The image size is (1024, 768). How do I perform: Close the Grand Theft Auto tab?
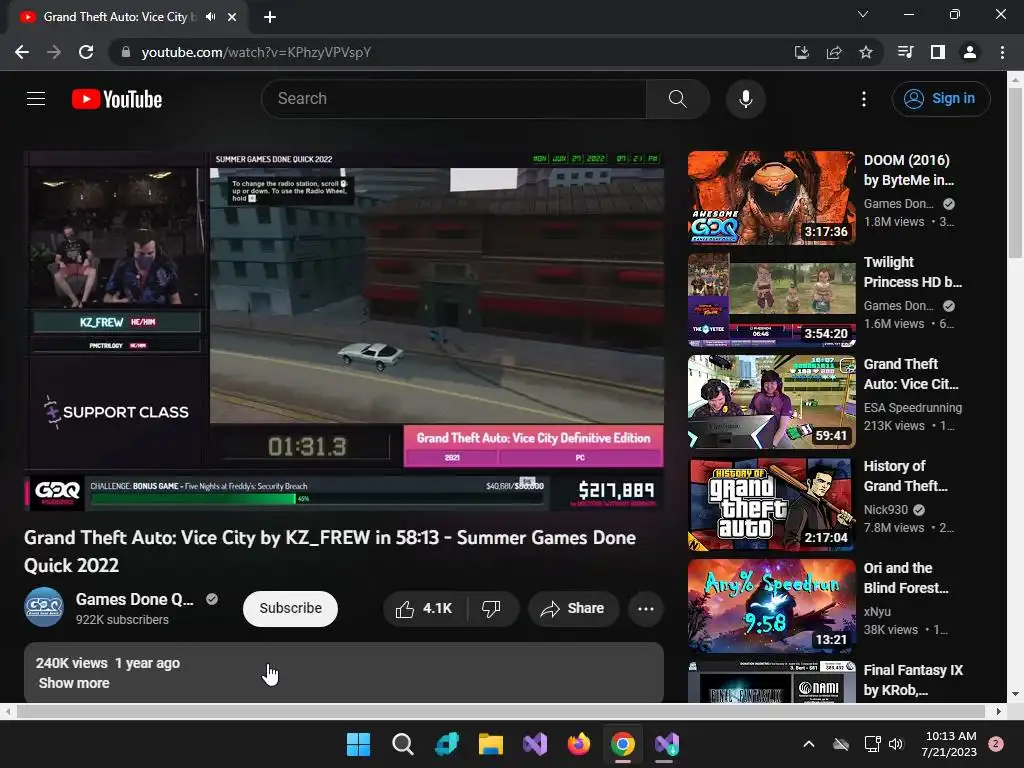(x=232, y=17)
